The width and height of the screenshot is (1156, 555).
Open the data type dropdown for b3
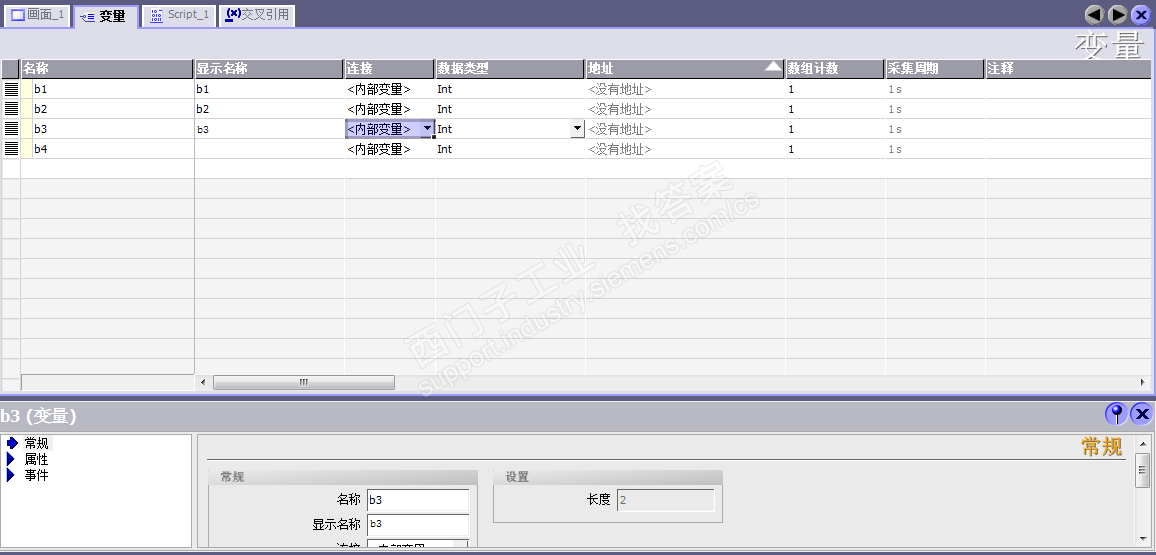tap(577, 129)
